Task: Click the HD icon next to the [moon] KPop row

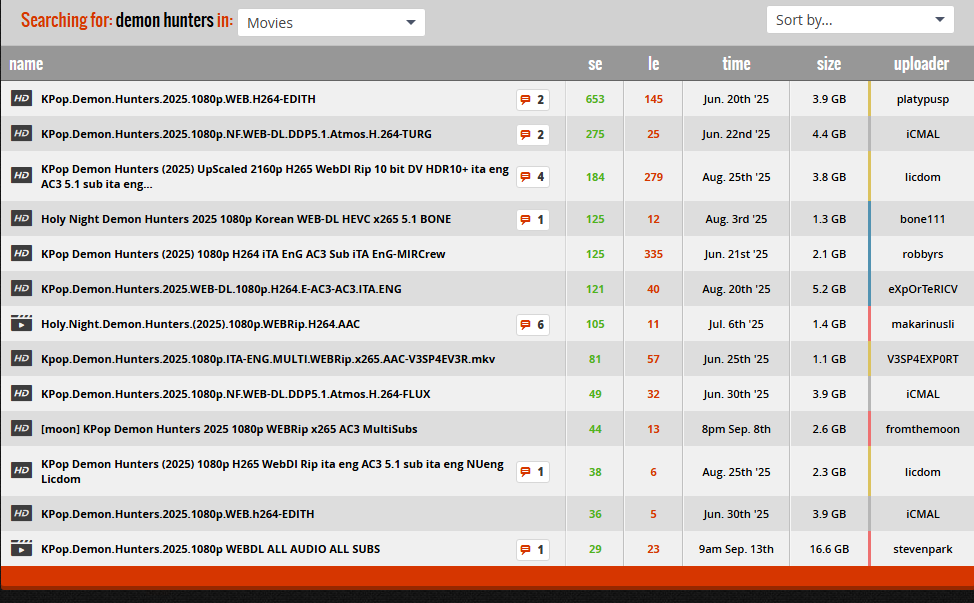Action: [21, 429]
